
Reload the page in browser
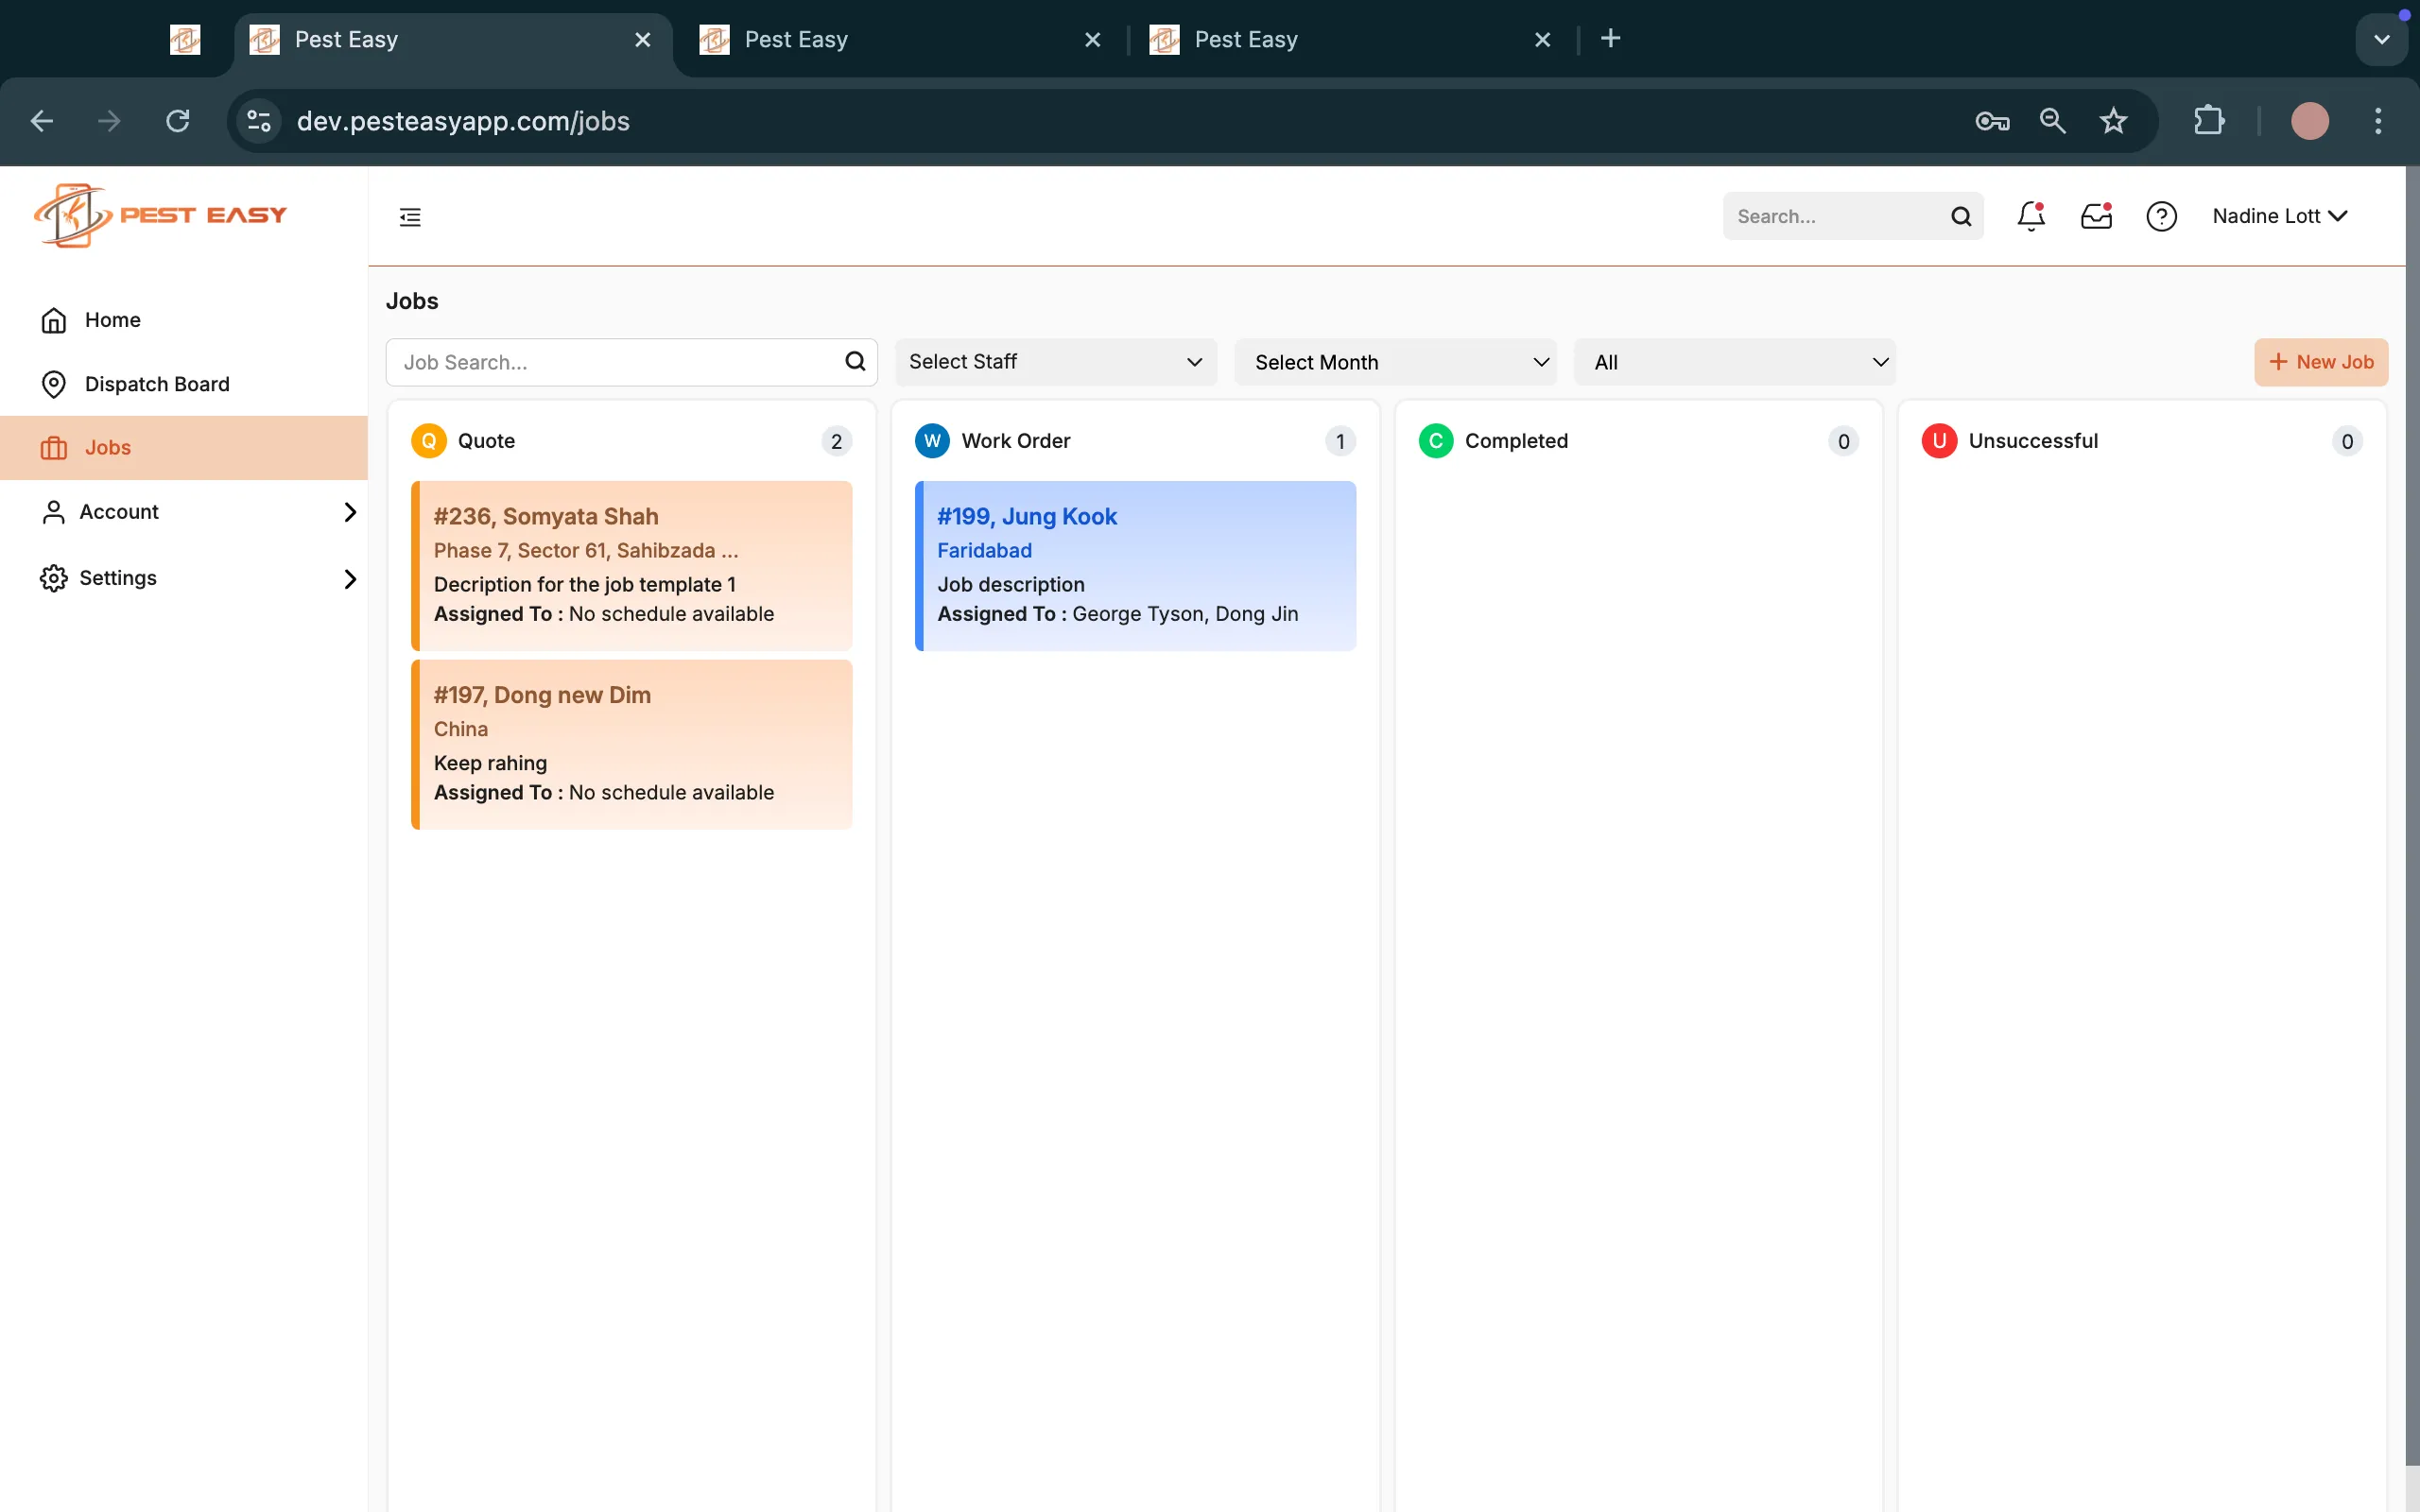pyautogui.click(x=178, y=121)
